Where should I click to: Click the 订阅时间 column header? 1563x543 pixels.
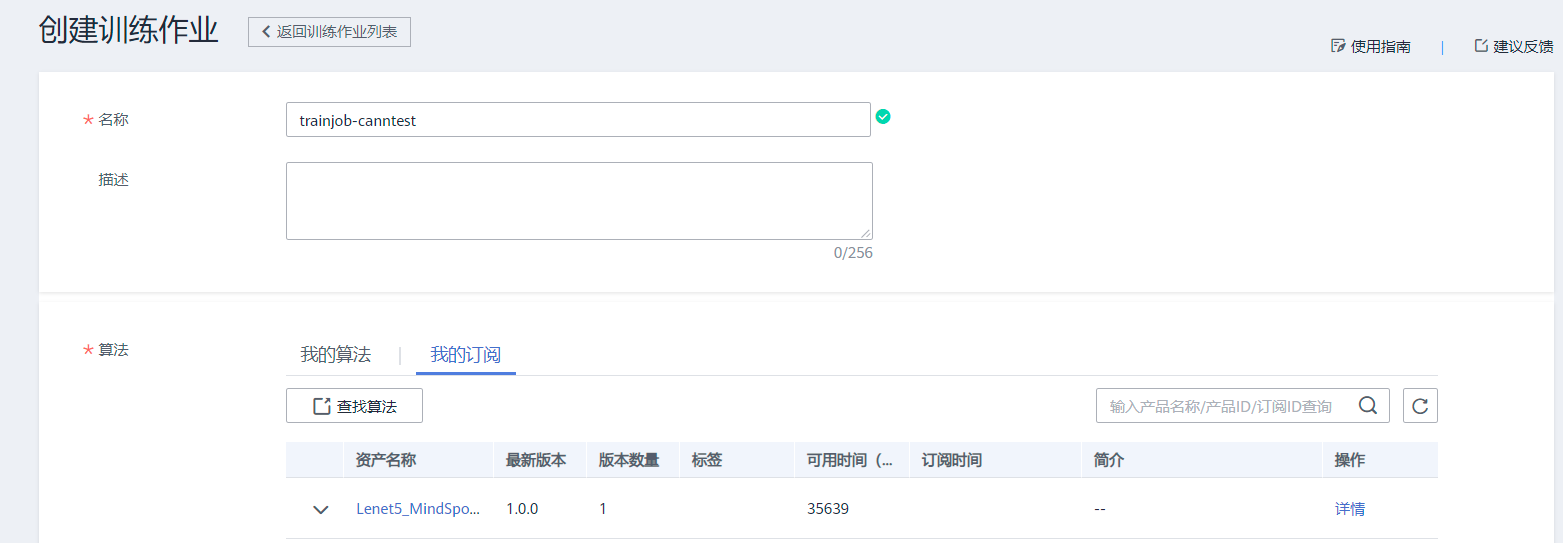952,460
